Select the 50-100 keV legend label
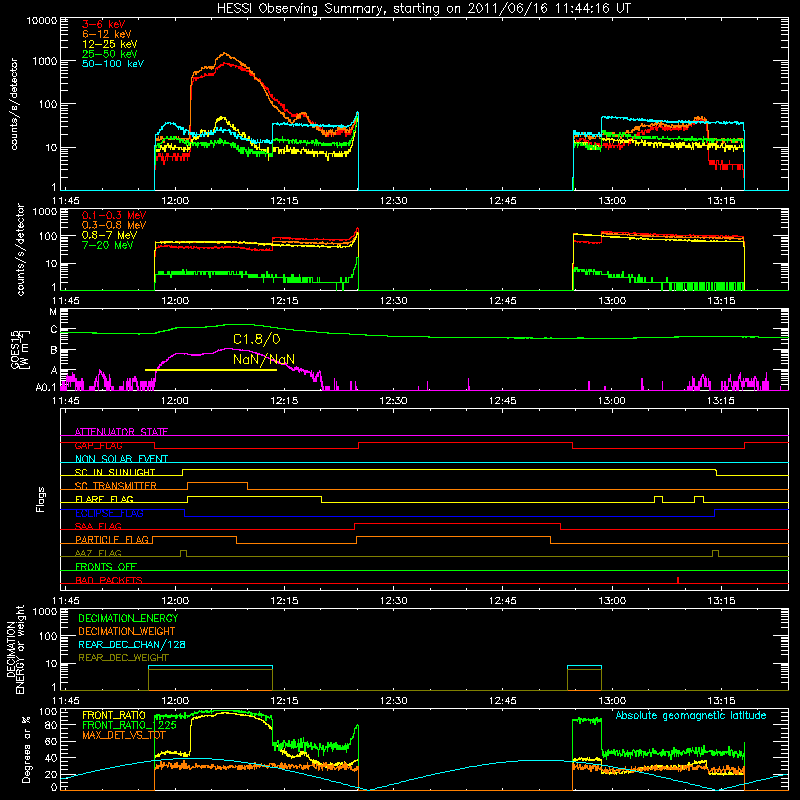 pyautogui.click(x=113, y=64)
